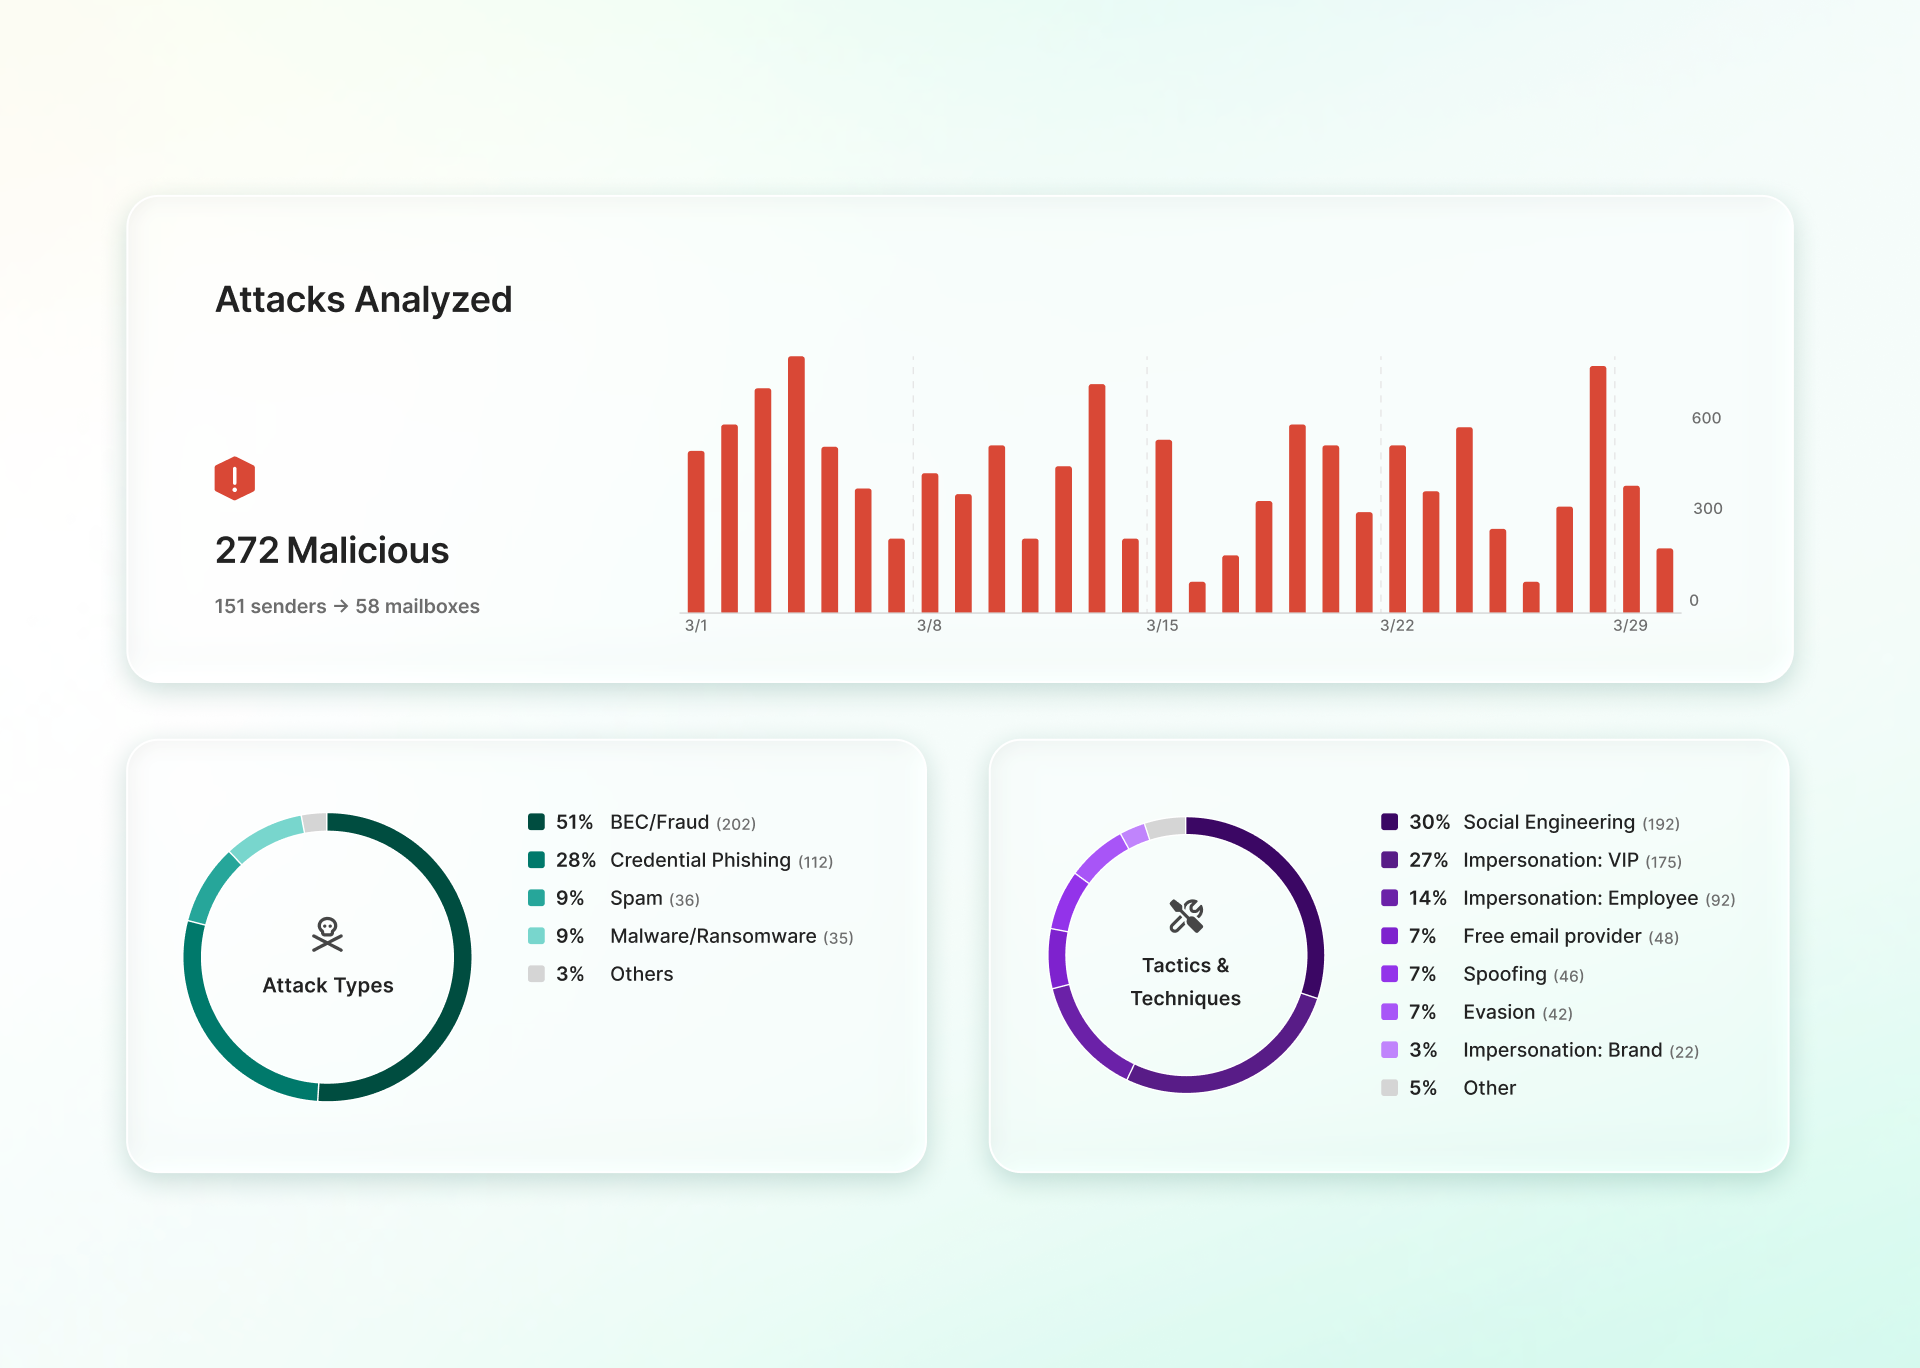The image size is (1920, 1368).
Task: Click the 3/22 date axis marker
Action: click(x=1396, y=625)
